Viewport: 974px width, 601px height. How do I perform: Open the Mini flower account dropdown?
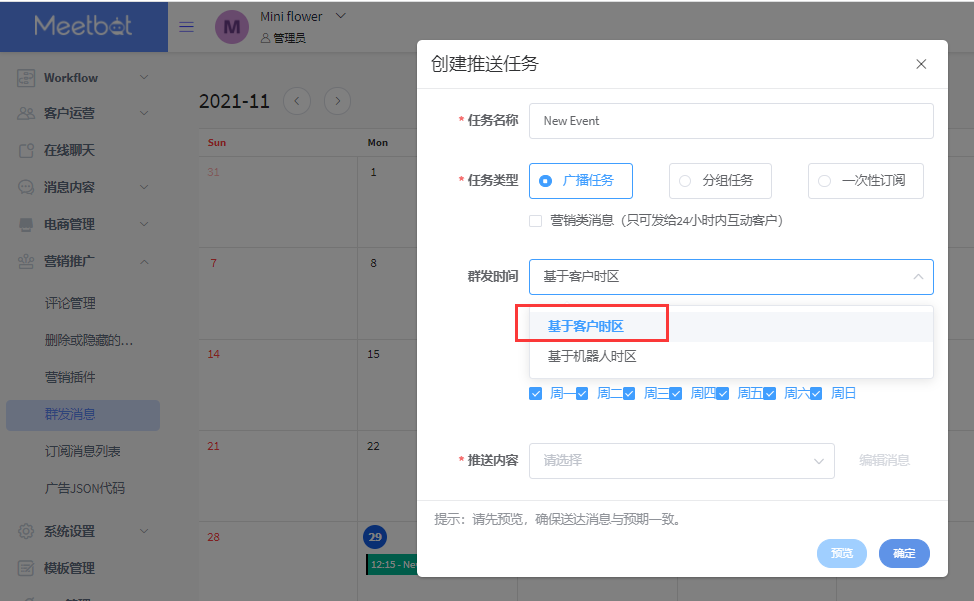pos(340,16)
